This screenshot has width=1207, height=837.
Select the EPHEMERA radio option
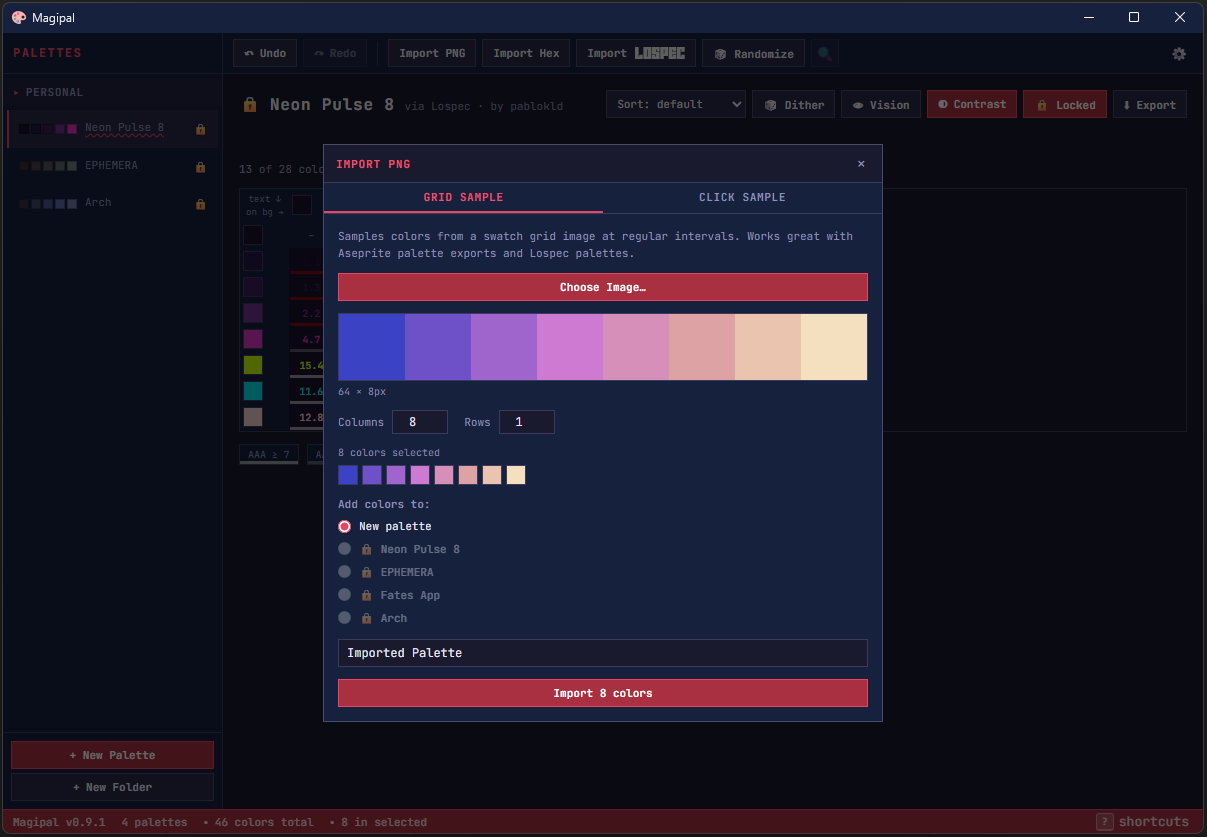click(345, 572)
